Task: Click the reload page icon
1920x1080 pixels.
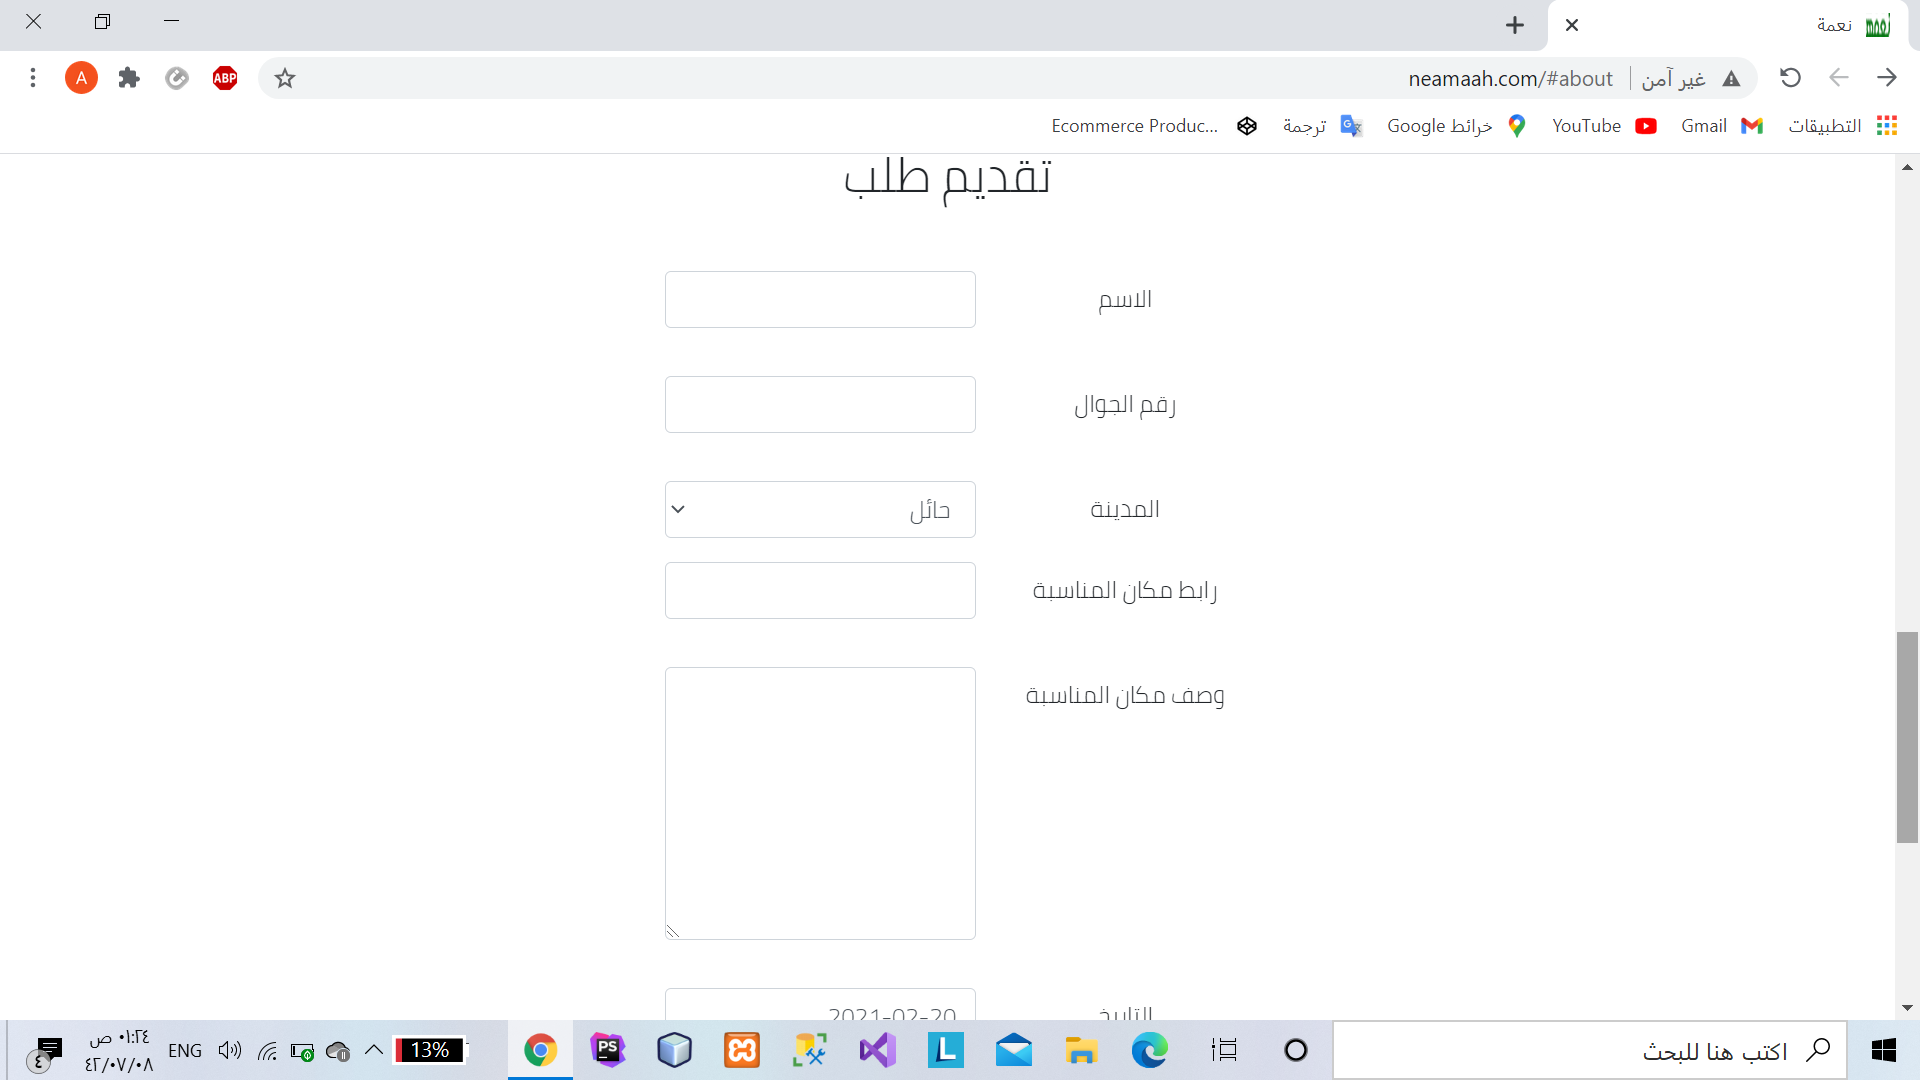Action: click(1790, 78)
